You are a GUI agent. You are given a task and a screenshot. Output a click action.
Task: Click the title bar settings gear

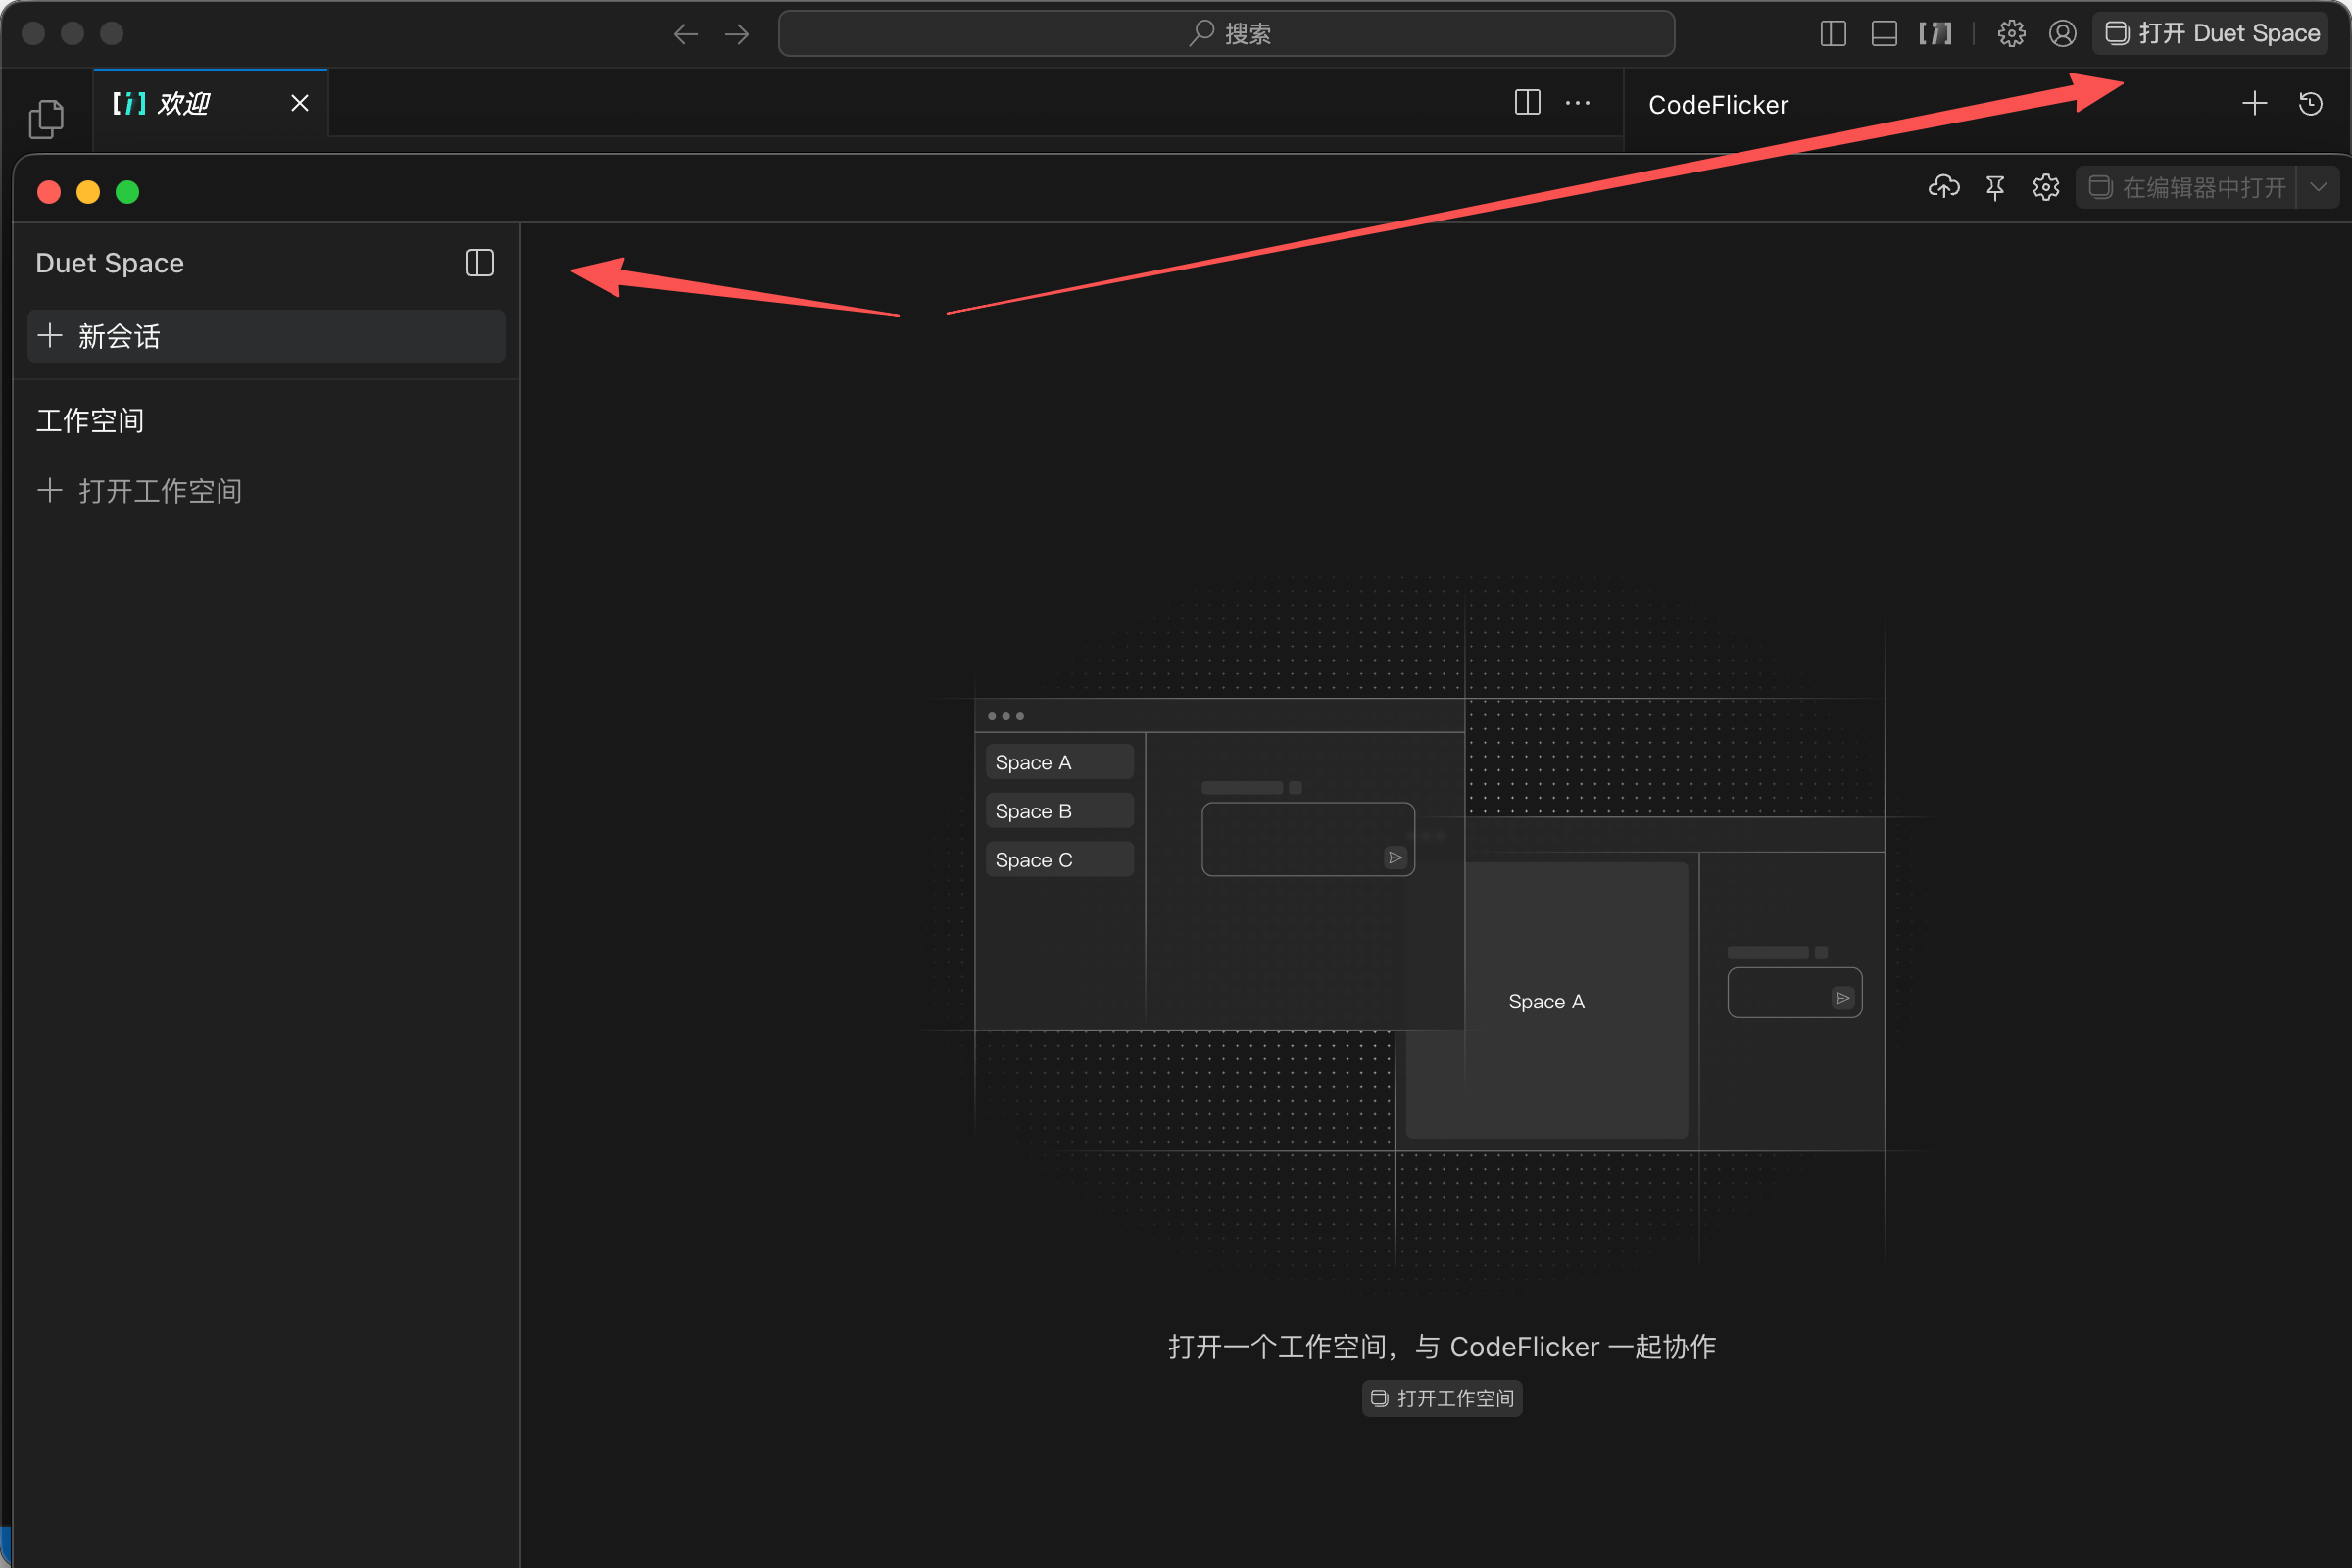(2011, 34)
